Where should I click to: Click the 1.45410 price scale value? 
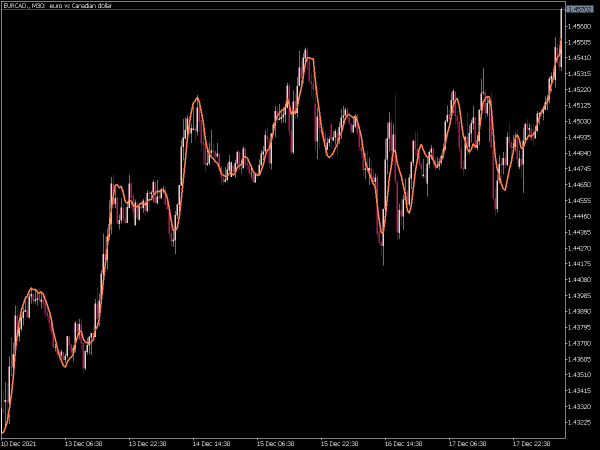(580, 58)
